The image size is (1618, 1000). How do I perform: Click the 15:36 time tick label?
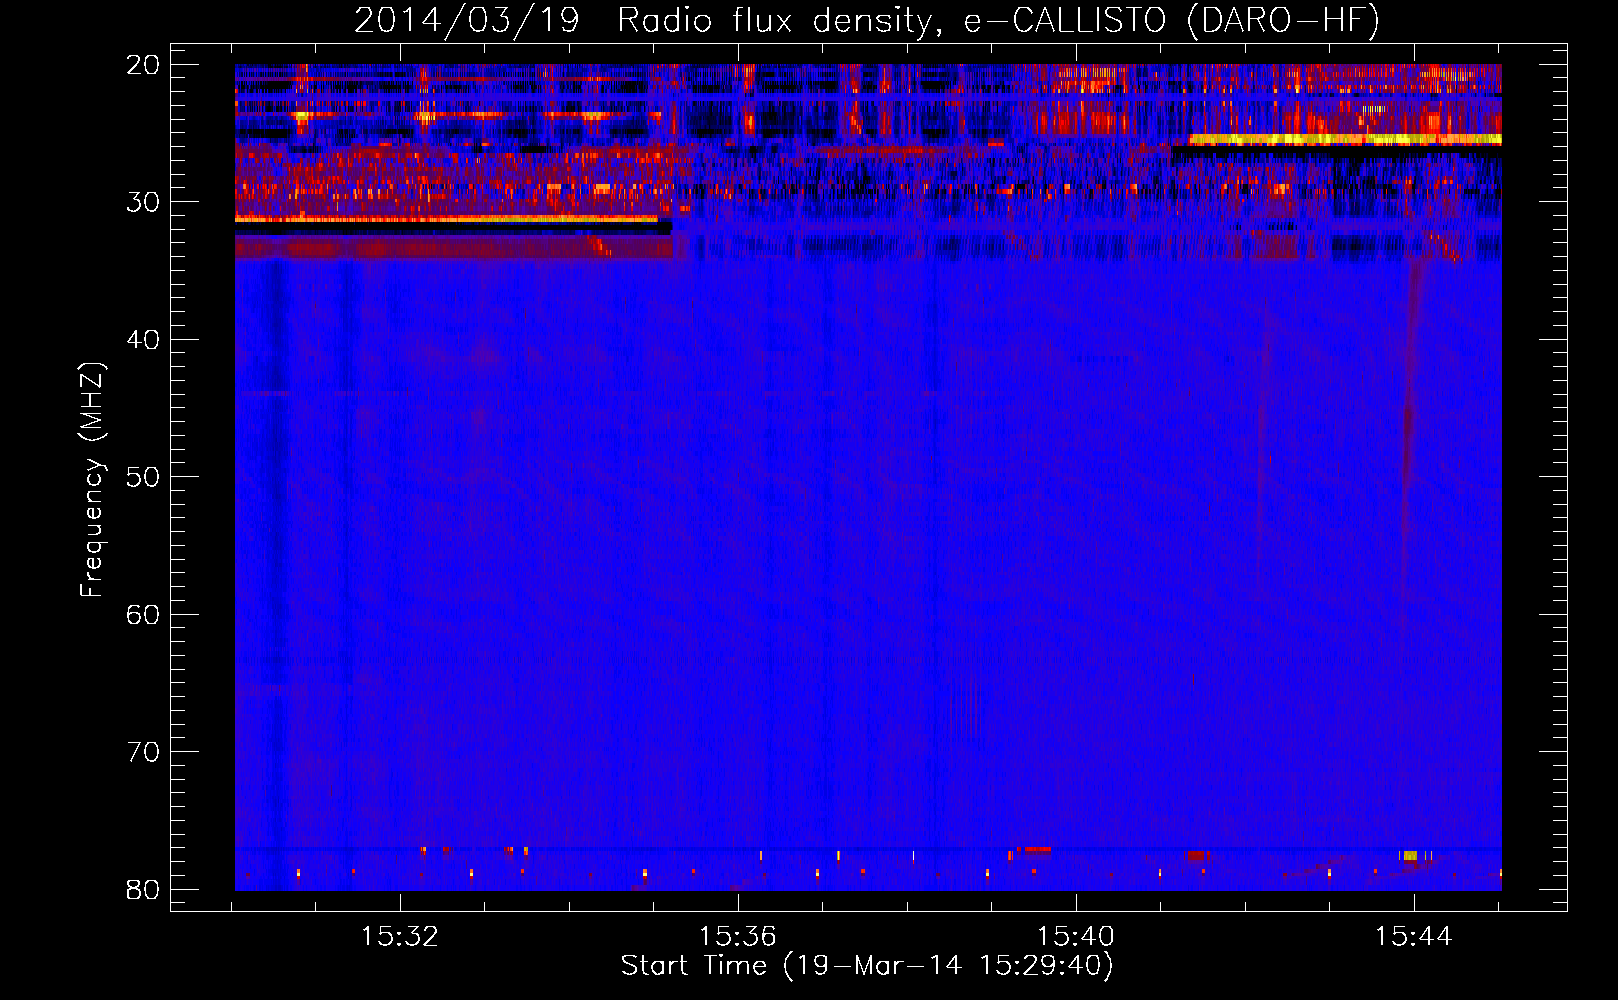click(738, 937)
